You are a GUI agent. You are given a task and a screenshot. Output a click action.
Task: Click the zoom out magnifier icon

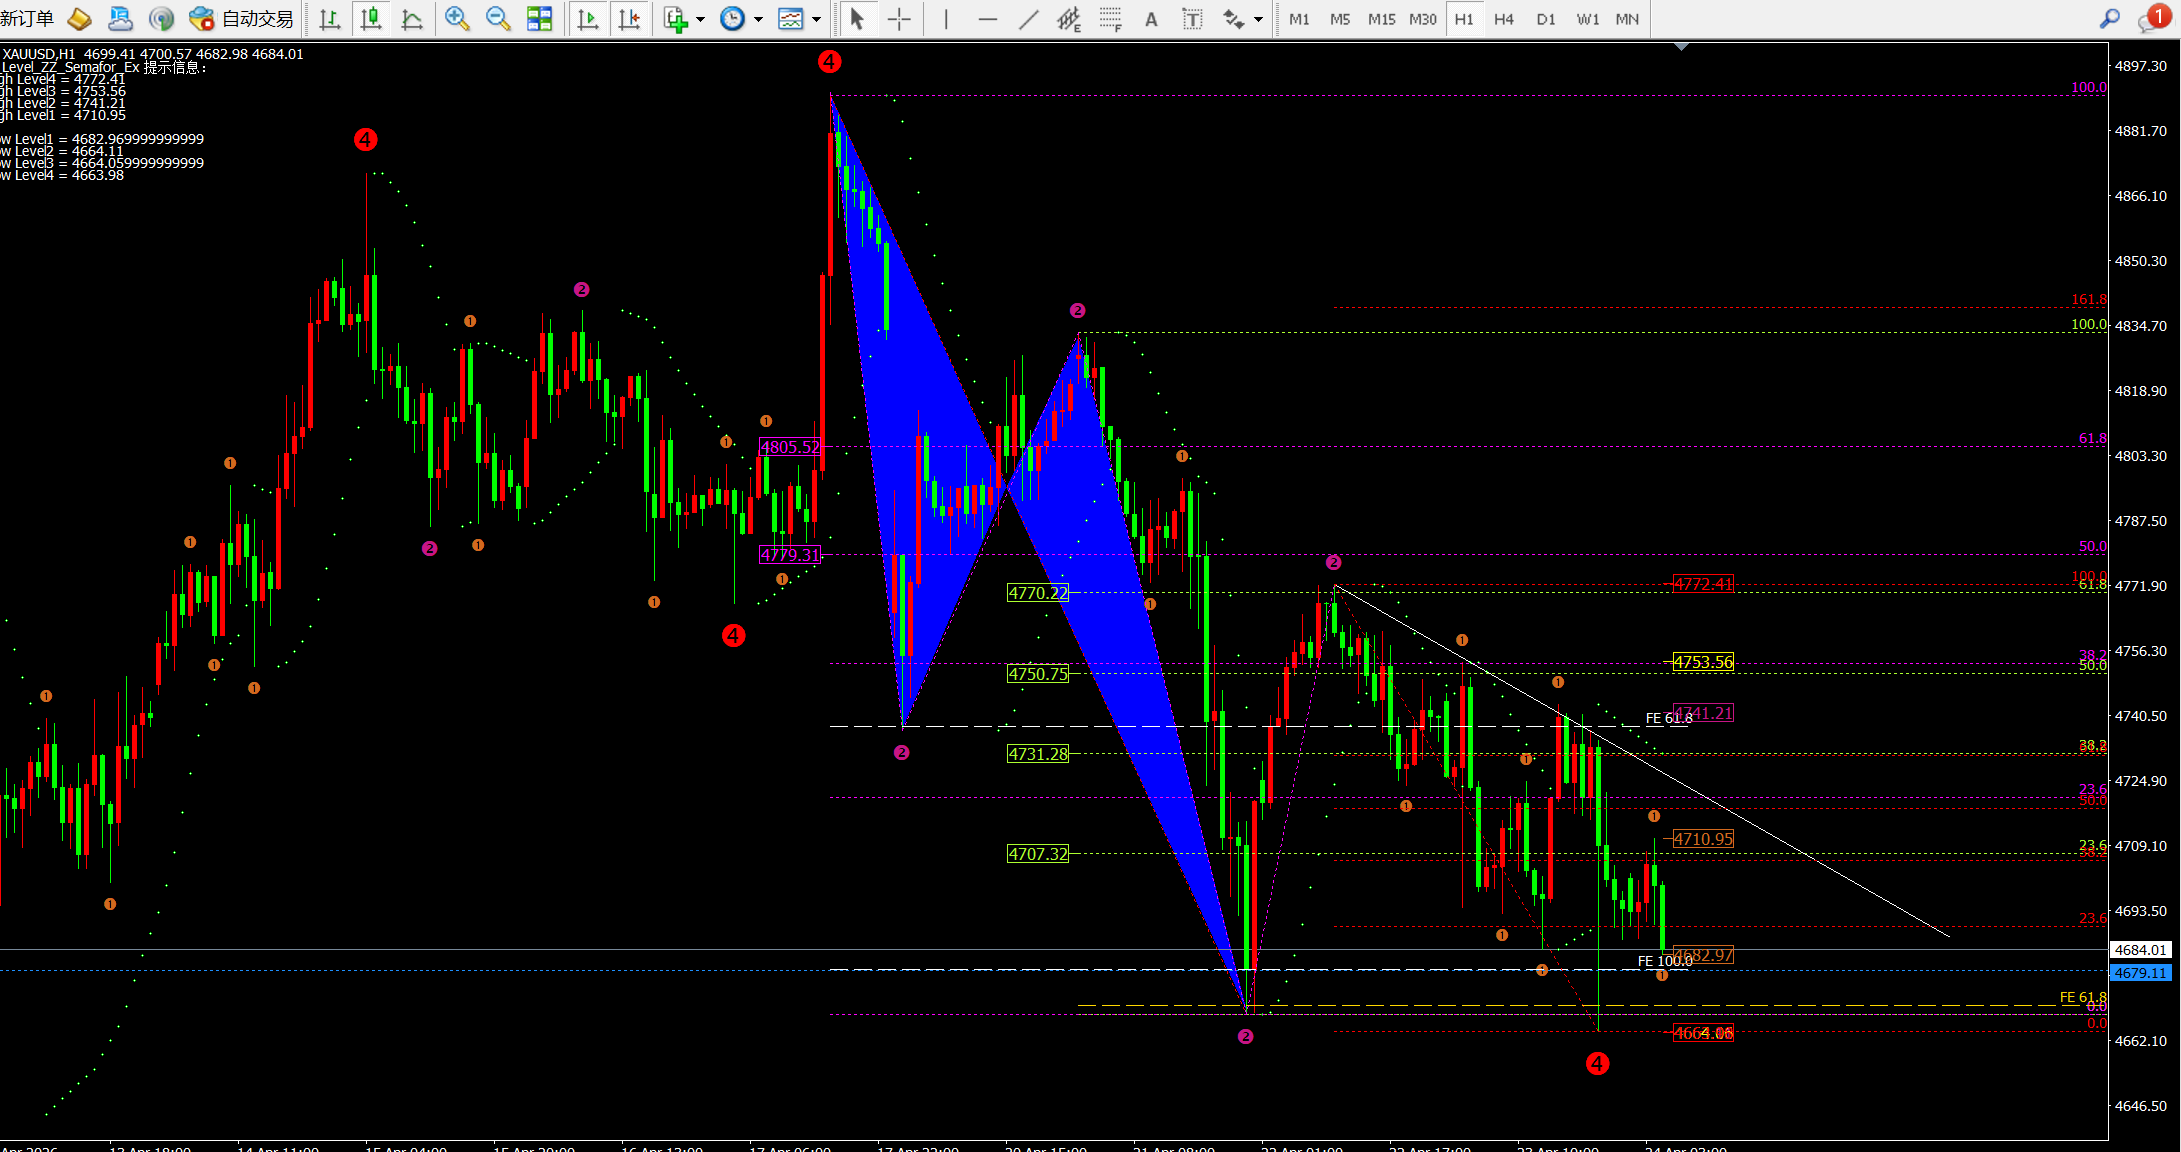497,19
